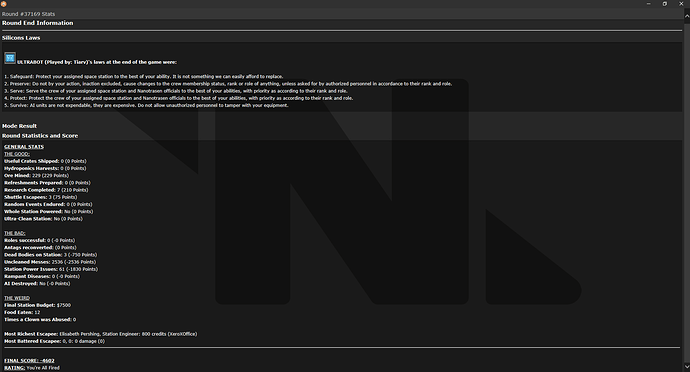
Task: Collapse the 'Round Statistics and Score' section
Action: tap(40, 136)
